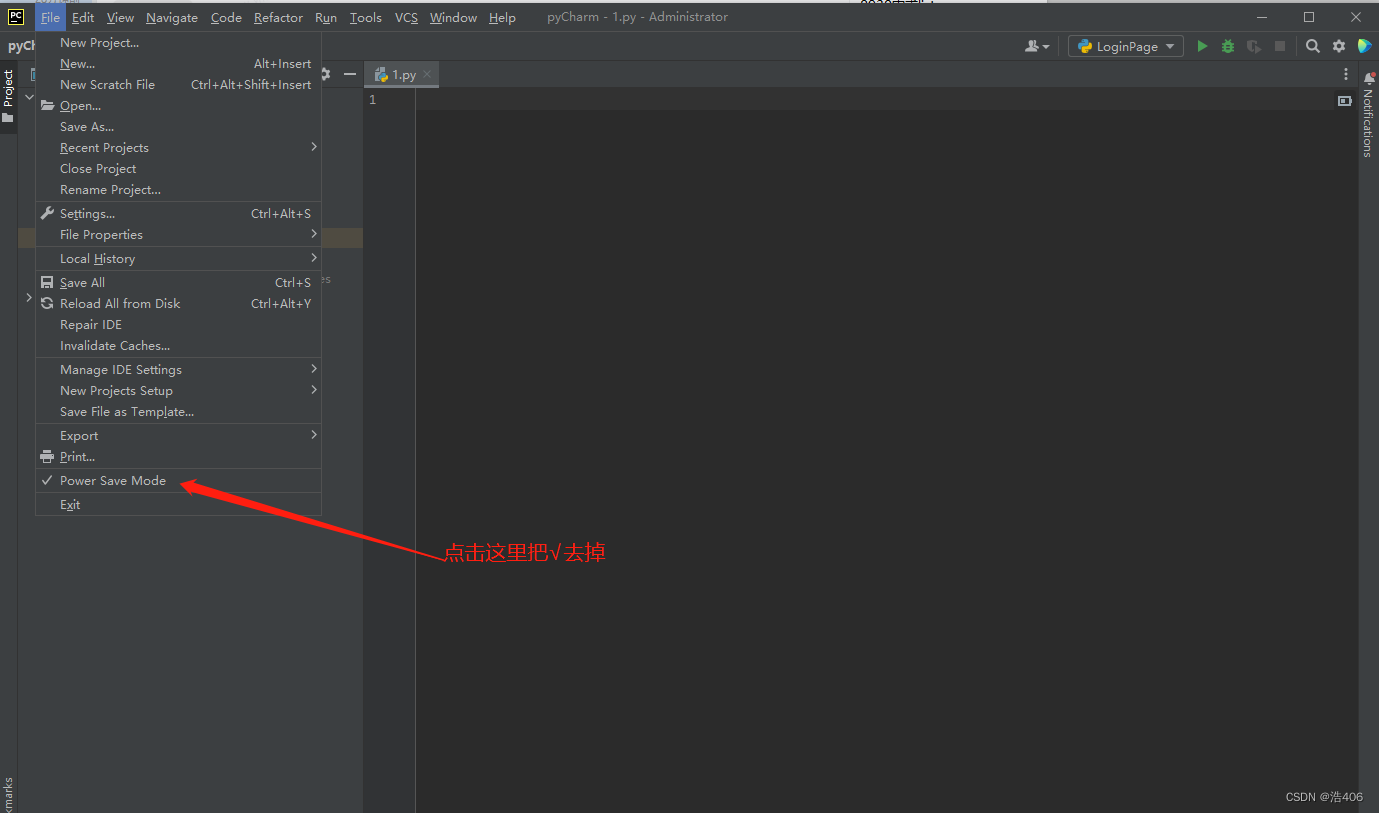This screenshot has width=1379, height=813.
Task: Click the Reader mode icon in editor corner
Action: [1345, 100]
